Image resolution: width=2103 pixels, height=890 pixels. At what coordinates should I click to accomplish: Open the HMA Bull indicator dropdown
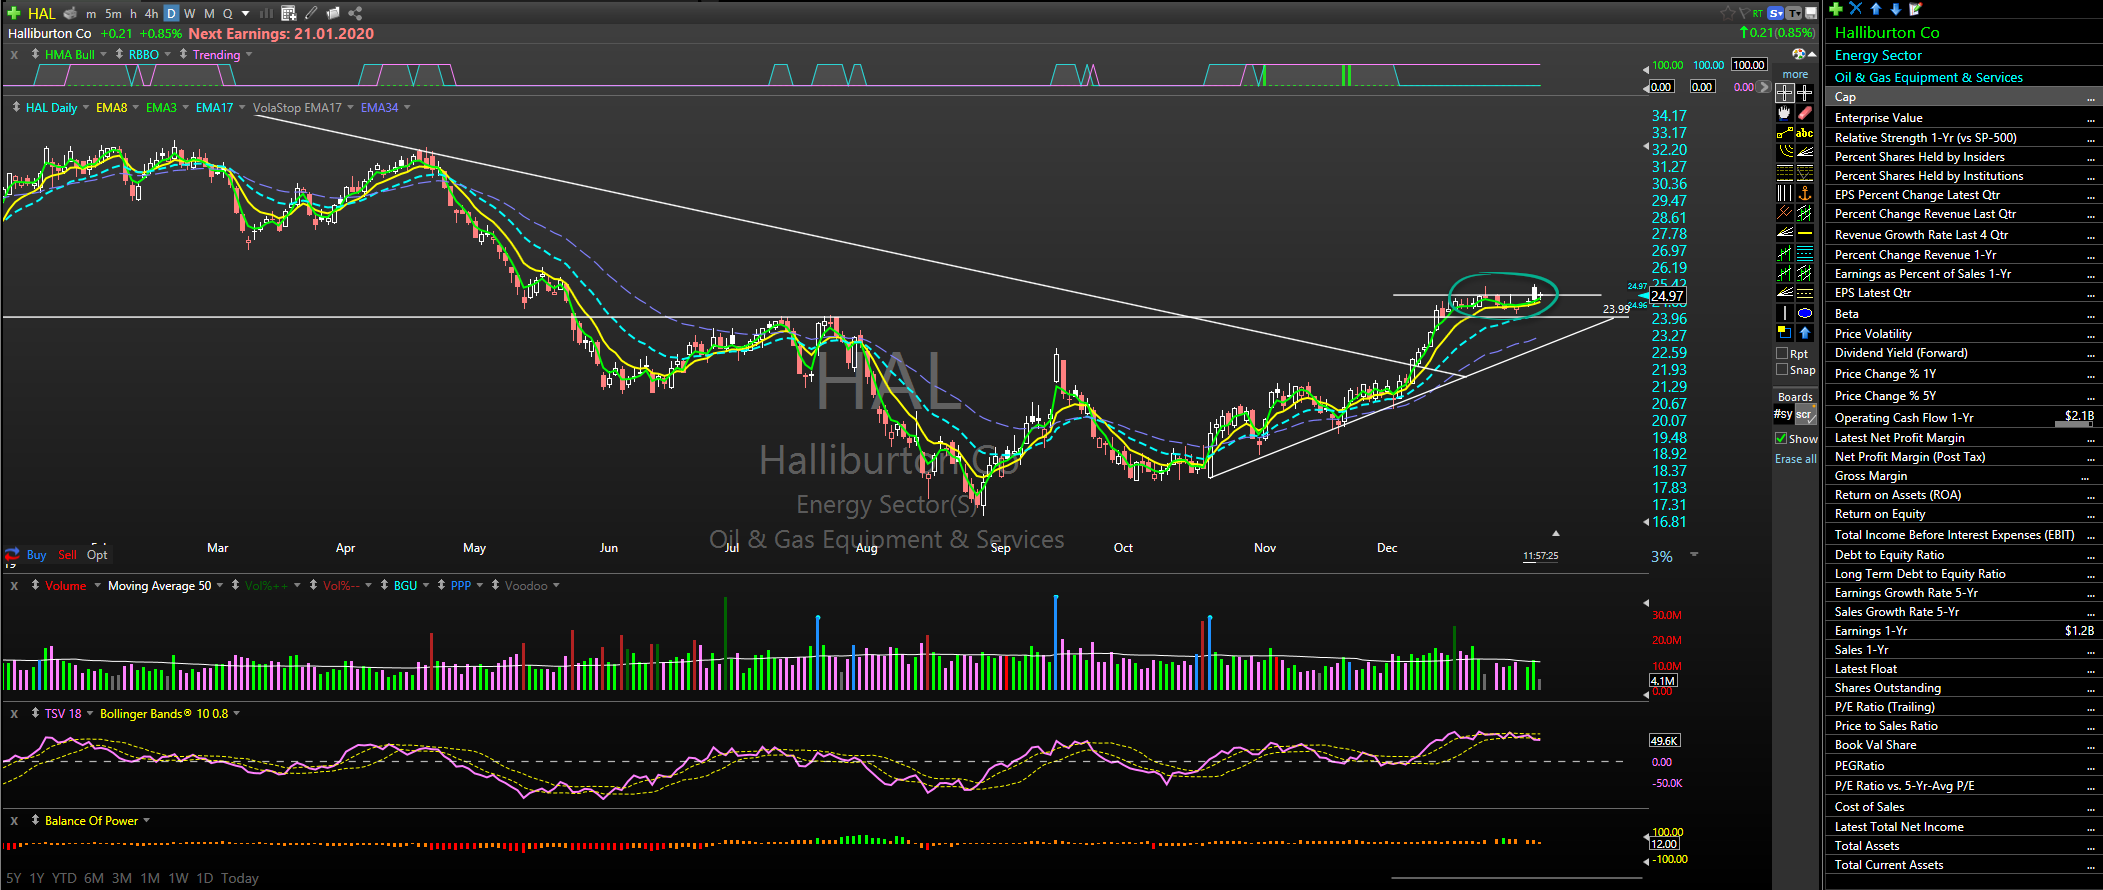pos(103,55)
